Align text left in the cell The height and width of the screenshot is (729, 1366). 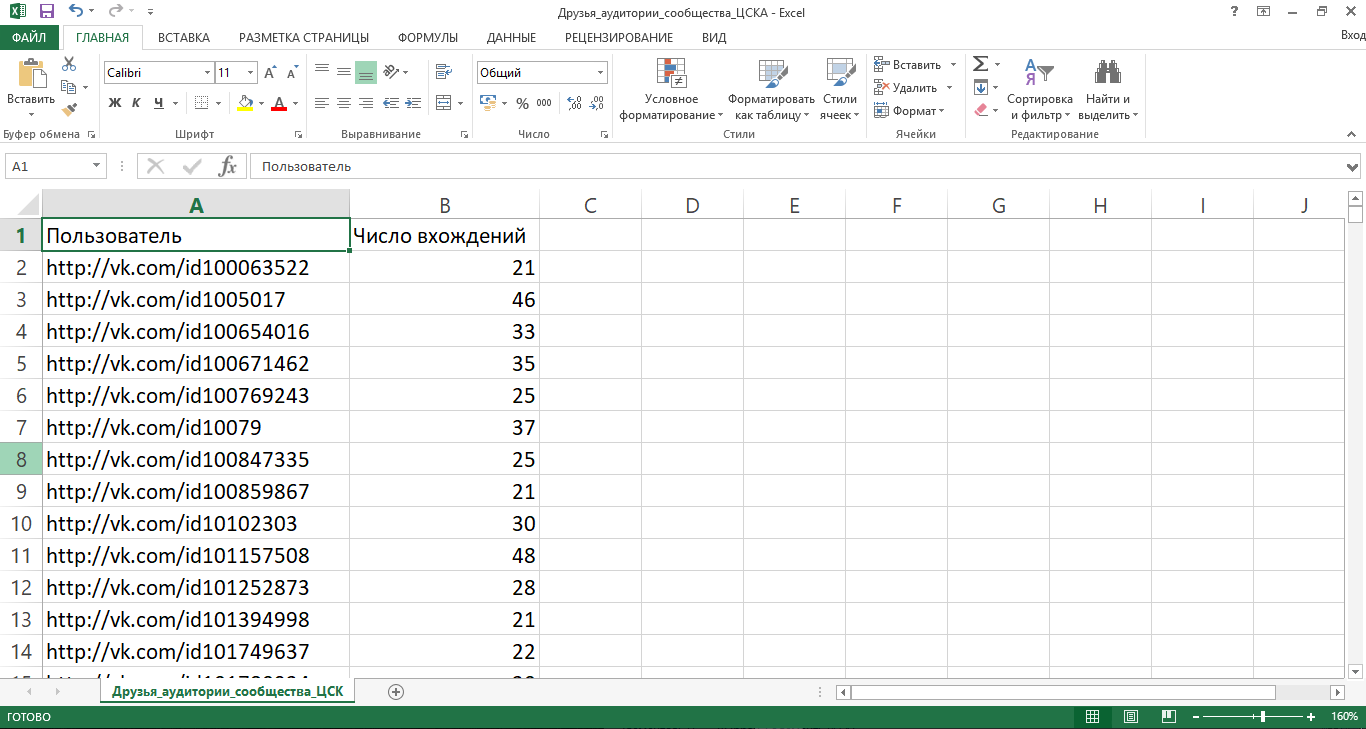click(x=322, y=103)
